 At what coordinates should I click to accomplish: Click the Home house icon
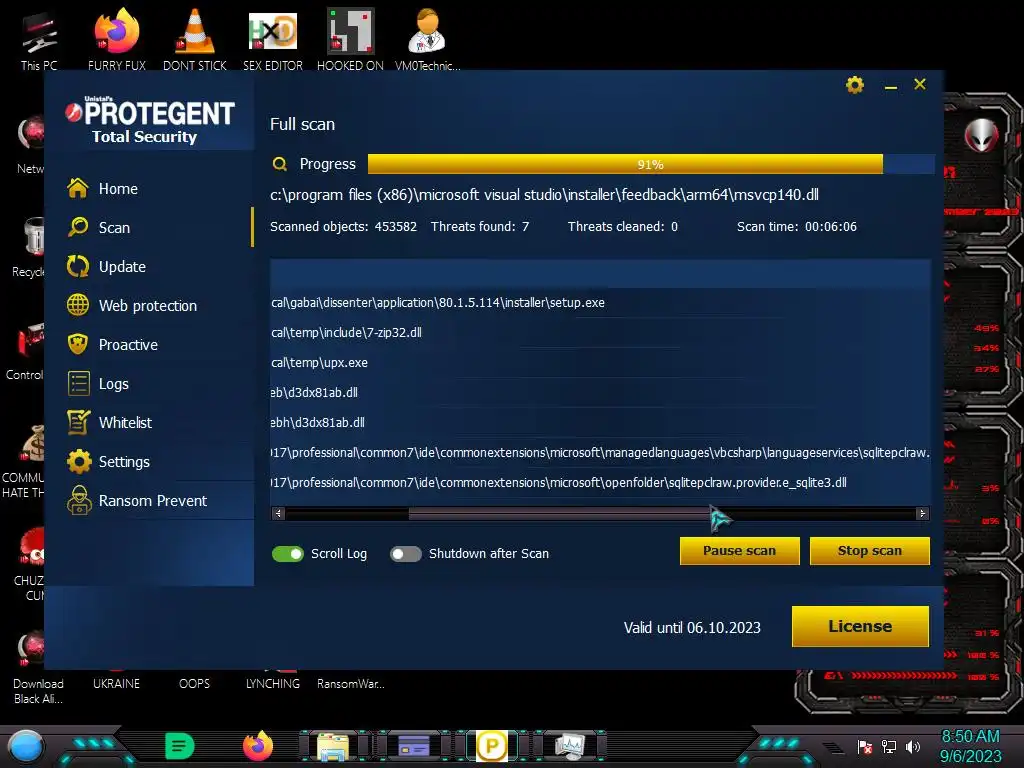[78, 188]
